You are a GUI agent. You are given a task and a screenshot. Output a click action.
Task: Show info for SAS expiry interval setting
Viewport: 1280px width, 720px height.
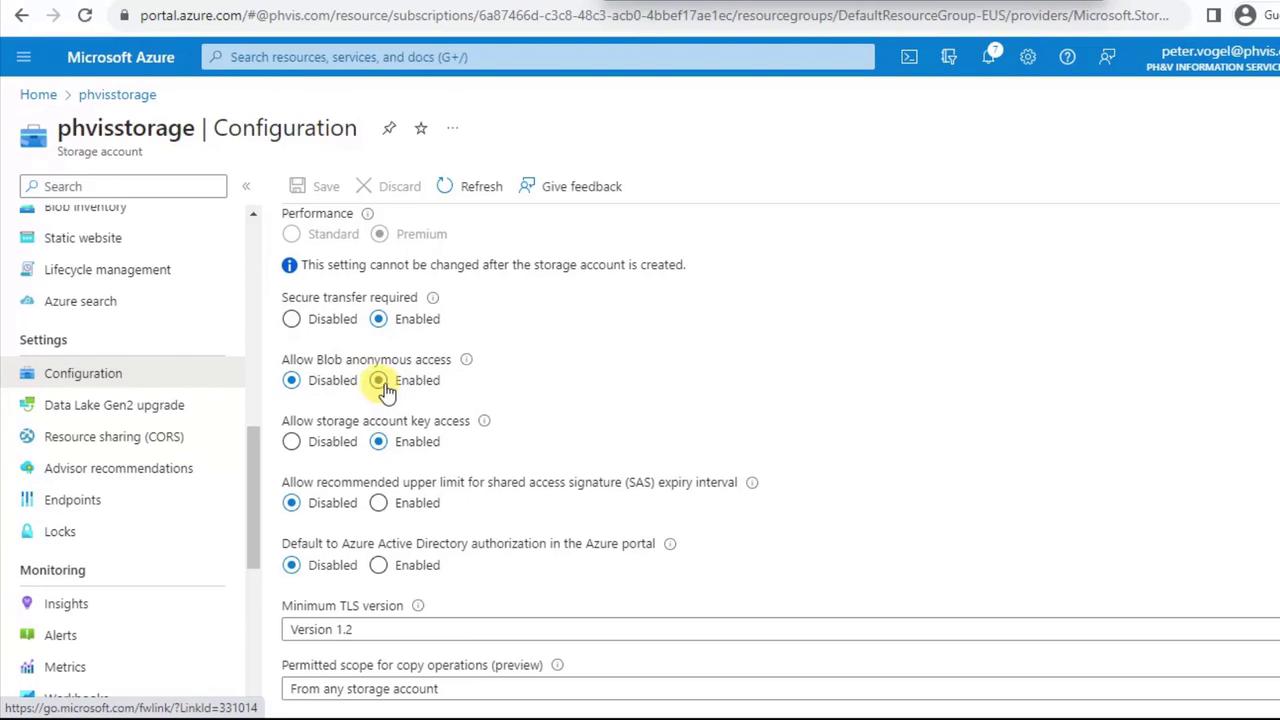tap(752, 482)
